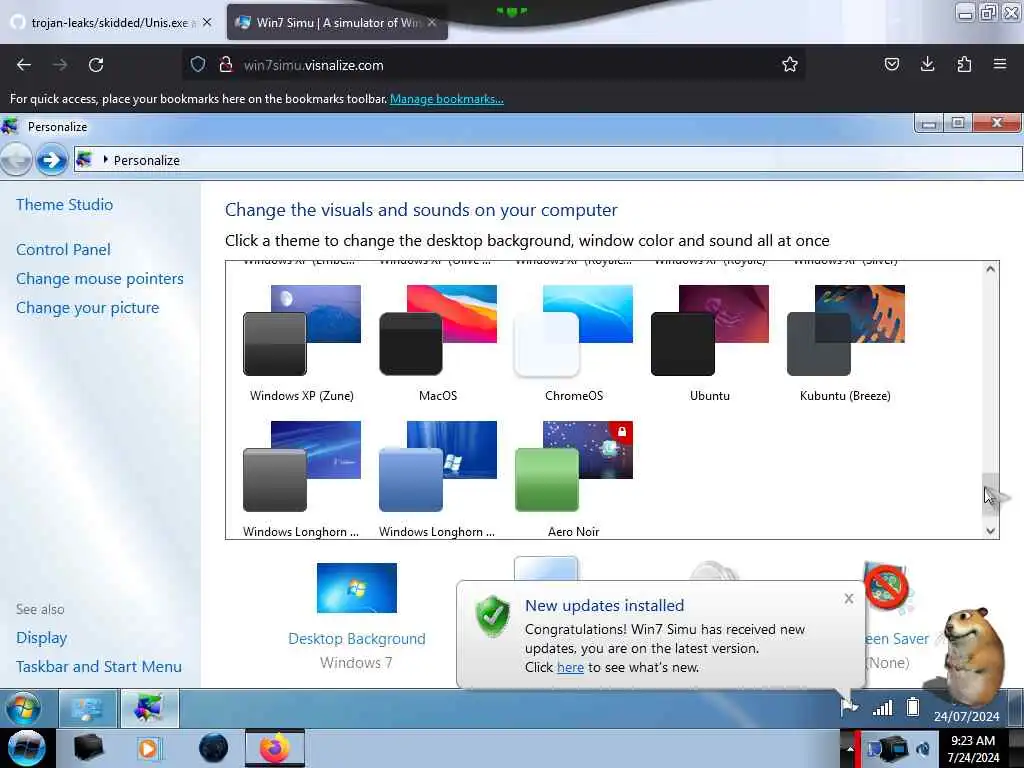Viewport: 1024px width, 768px height.
Task: Select the MacOS theme
Action: [438, 343]
